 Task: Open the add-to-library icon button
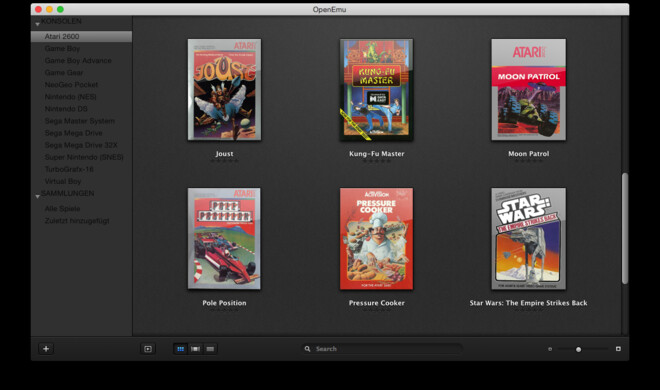(x=148, y=349)
